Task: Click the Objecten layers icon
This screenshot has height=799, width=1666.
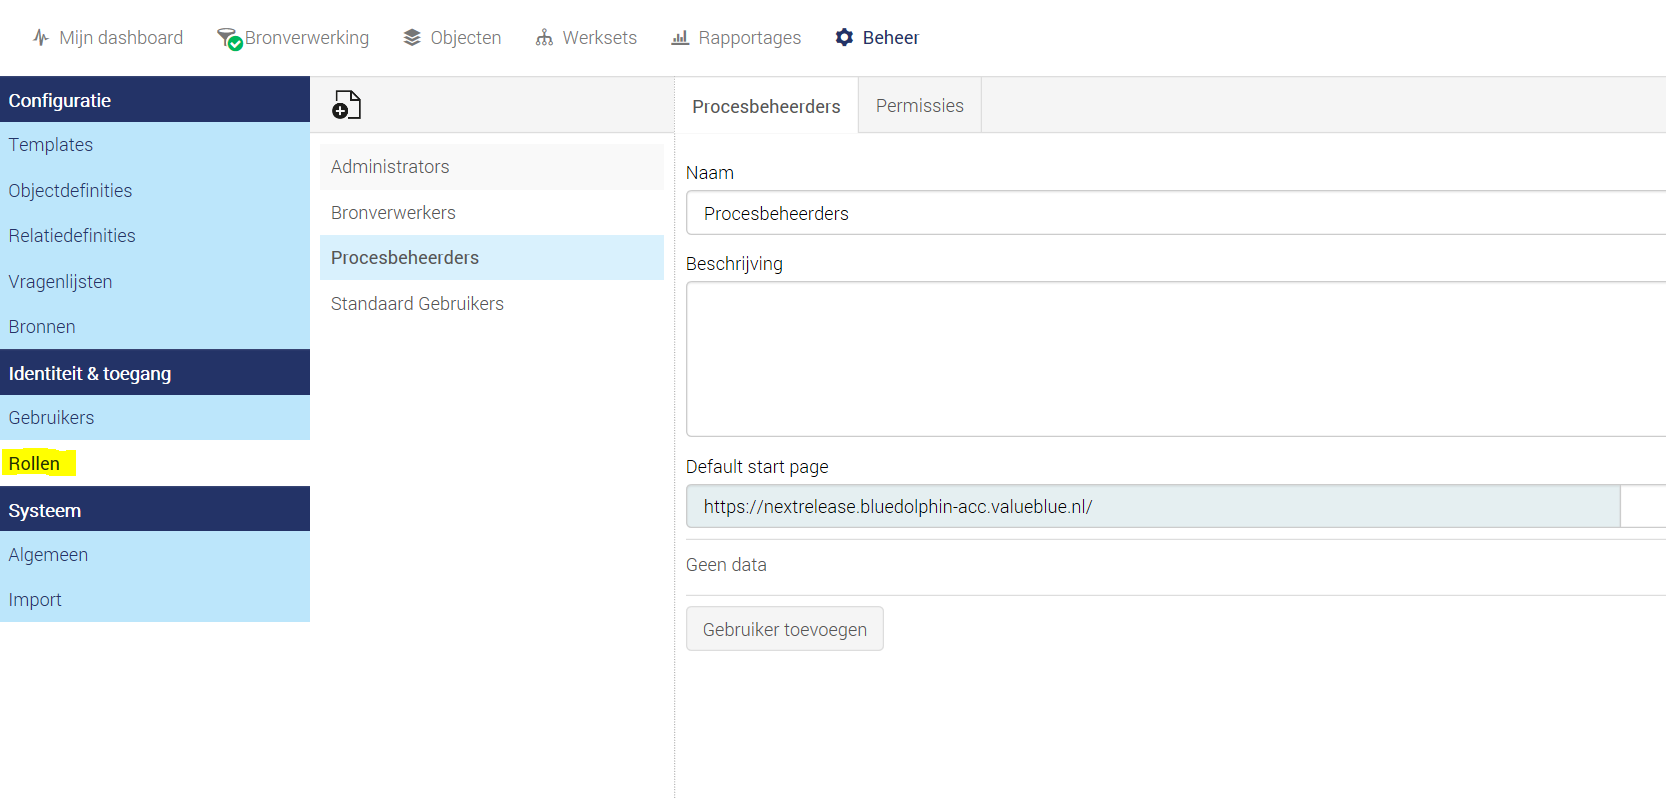Action: (412, 38)
